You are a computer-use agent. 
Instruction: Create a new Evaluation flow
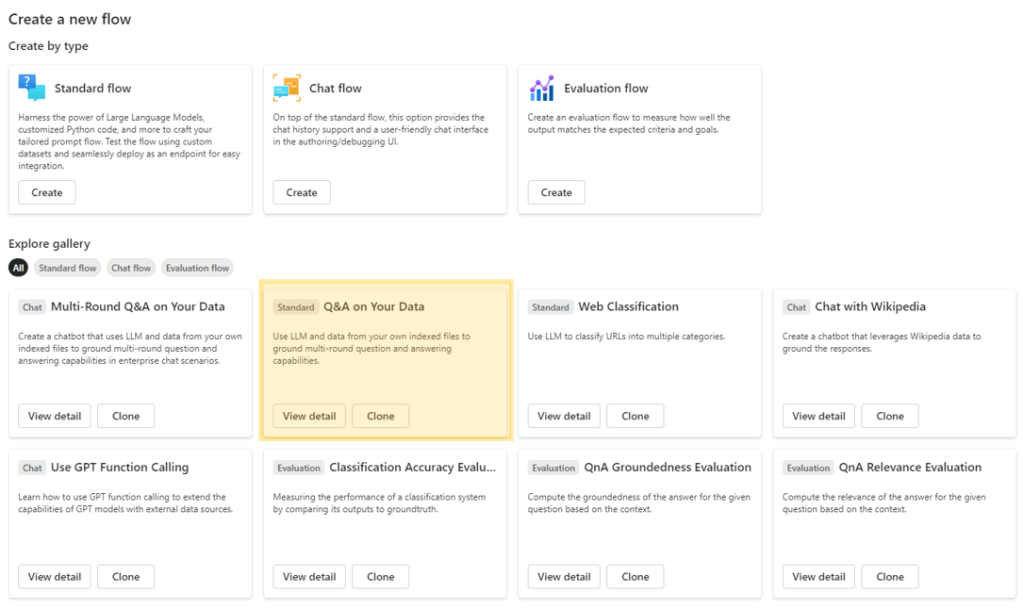tap(556, 192)
